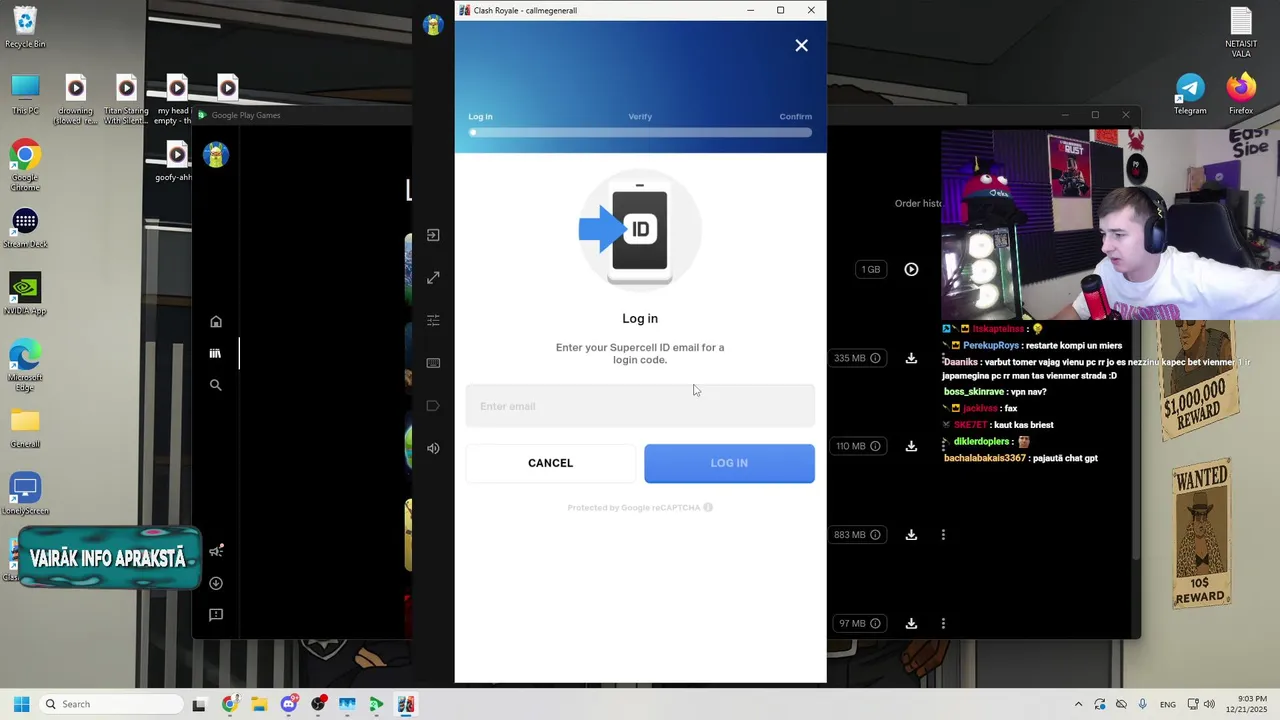Open the Windows Start button

pyautogui.click(x=21, y=704)
